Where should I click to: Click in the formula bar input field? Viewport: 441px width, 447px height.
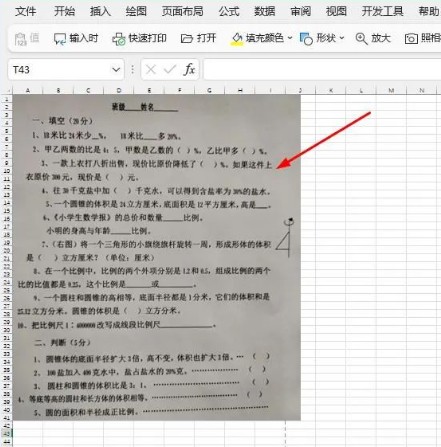(322, 69)
